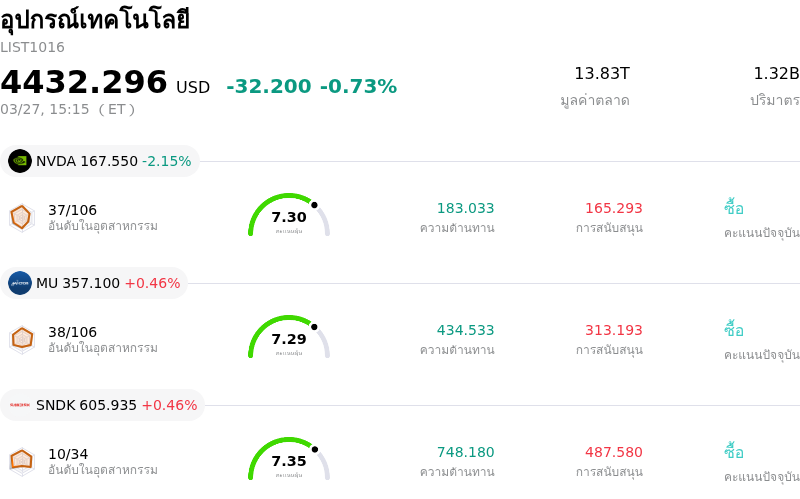Image resolution: width=800 pixels, height=499 pixels.
Task: Click MU's ซื้อ rating label
Action: point(734,330)
